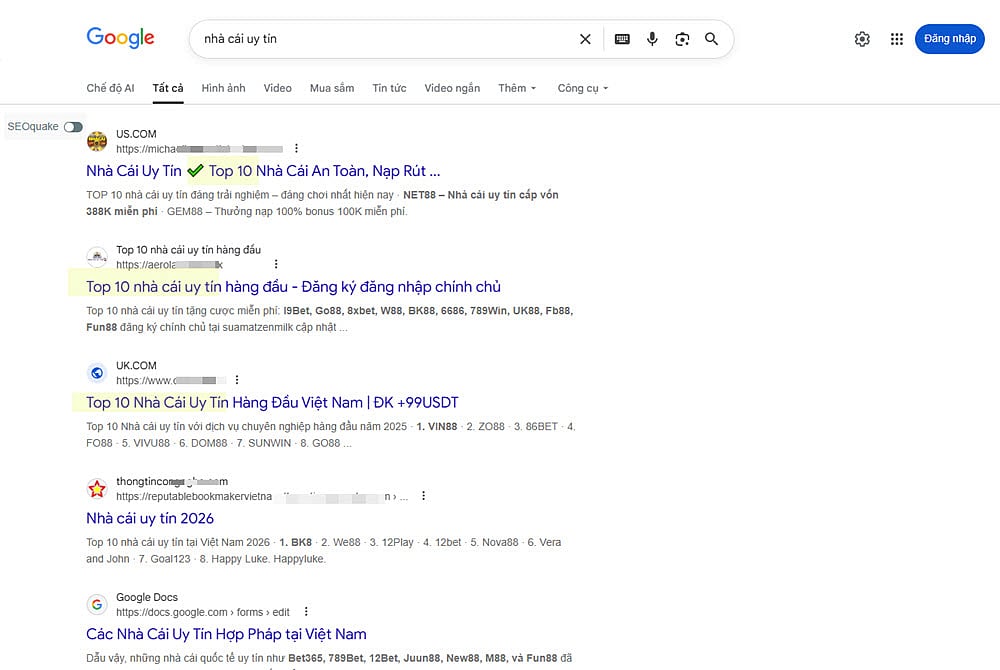Switch to Chế độ AI tab
The image size is (1000, 670).
pyautogui.click(x=110, y=88)
